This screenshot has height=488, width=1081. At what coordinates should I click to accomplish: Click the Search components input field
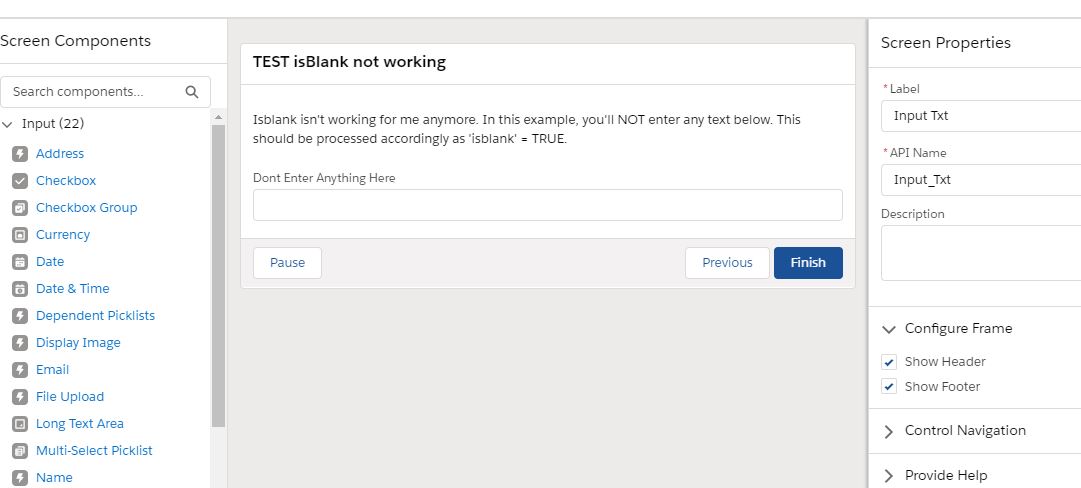tap(95, 92)
